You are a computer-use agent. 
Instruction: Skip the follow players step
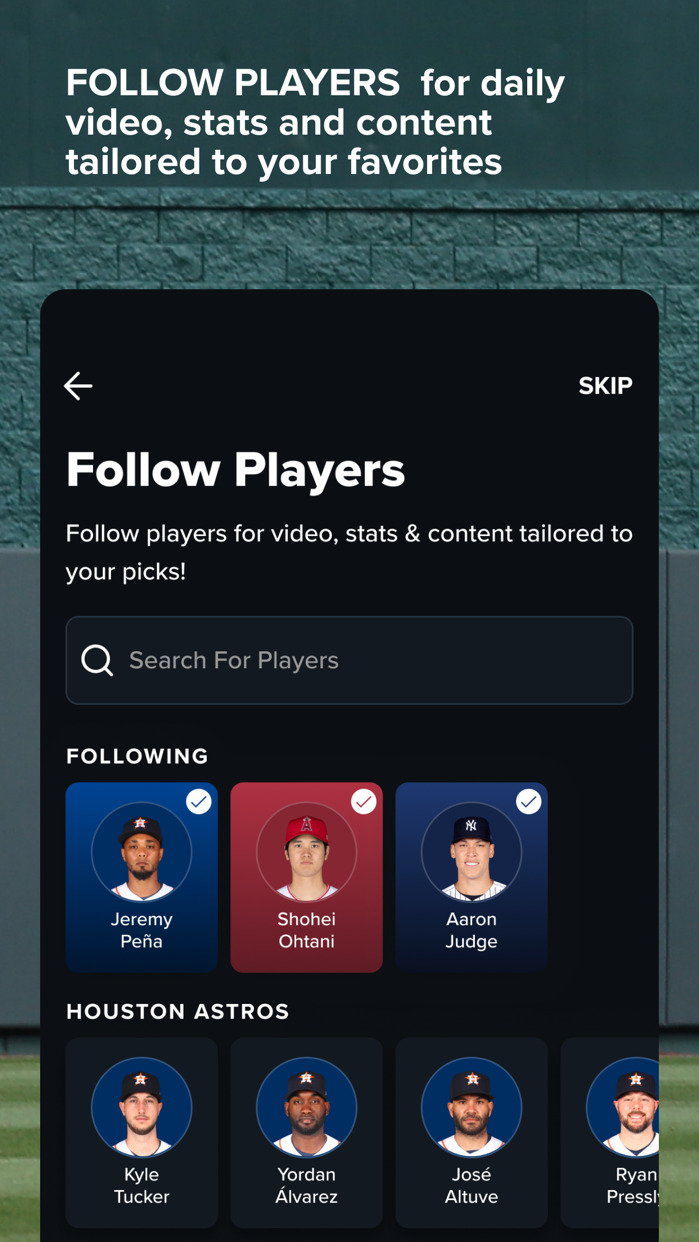[x=605, y=386]
